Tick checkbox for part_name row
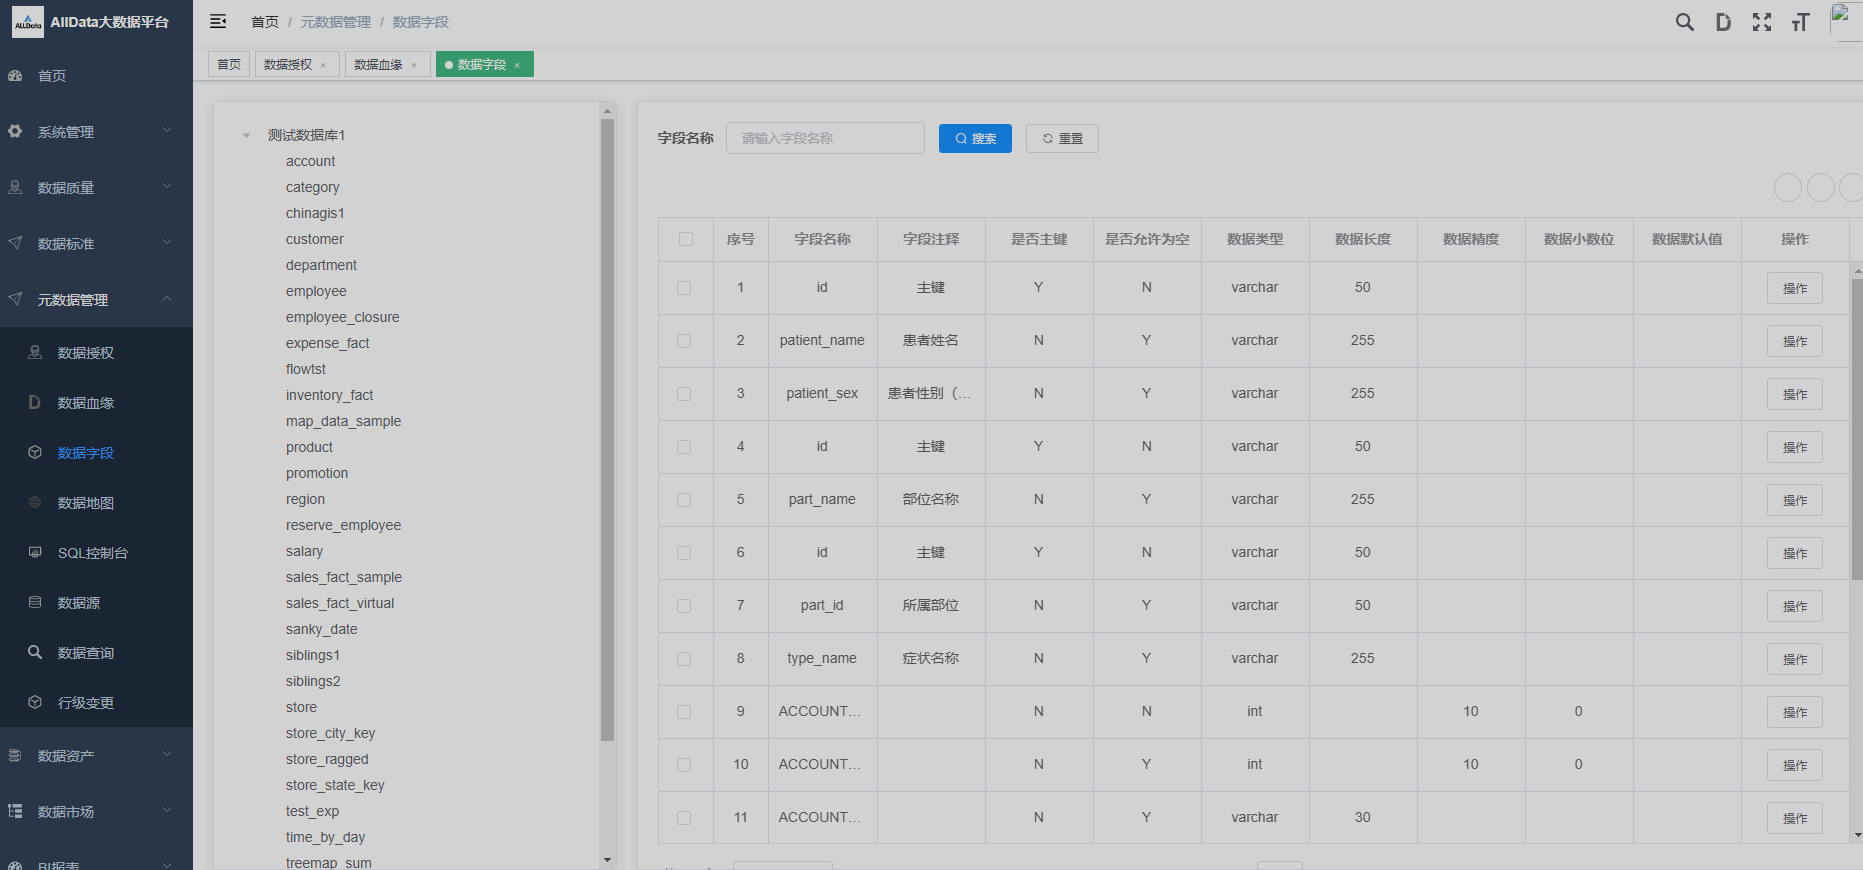The height and width of the screenshot is (870, 1863). [684, 500]
